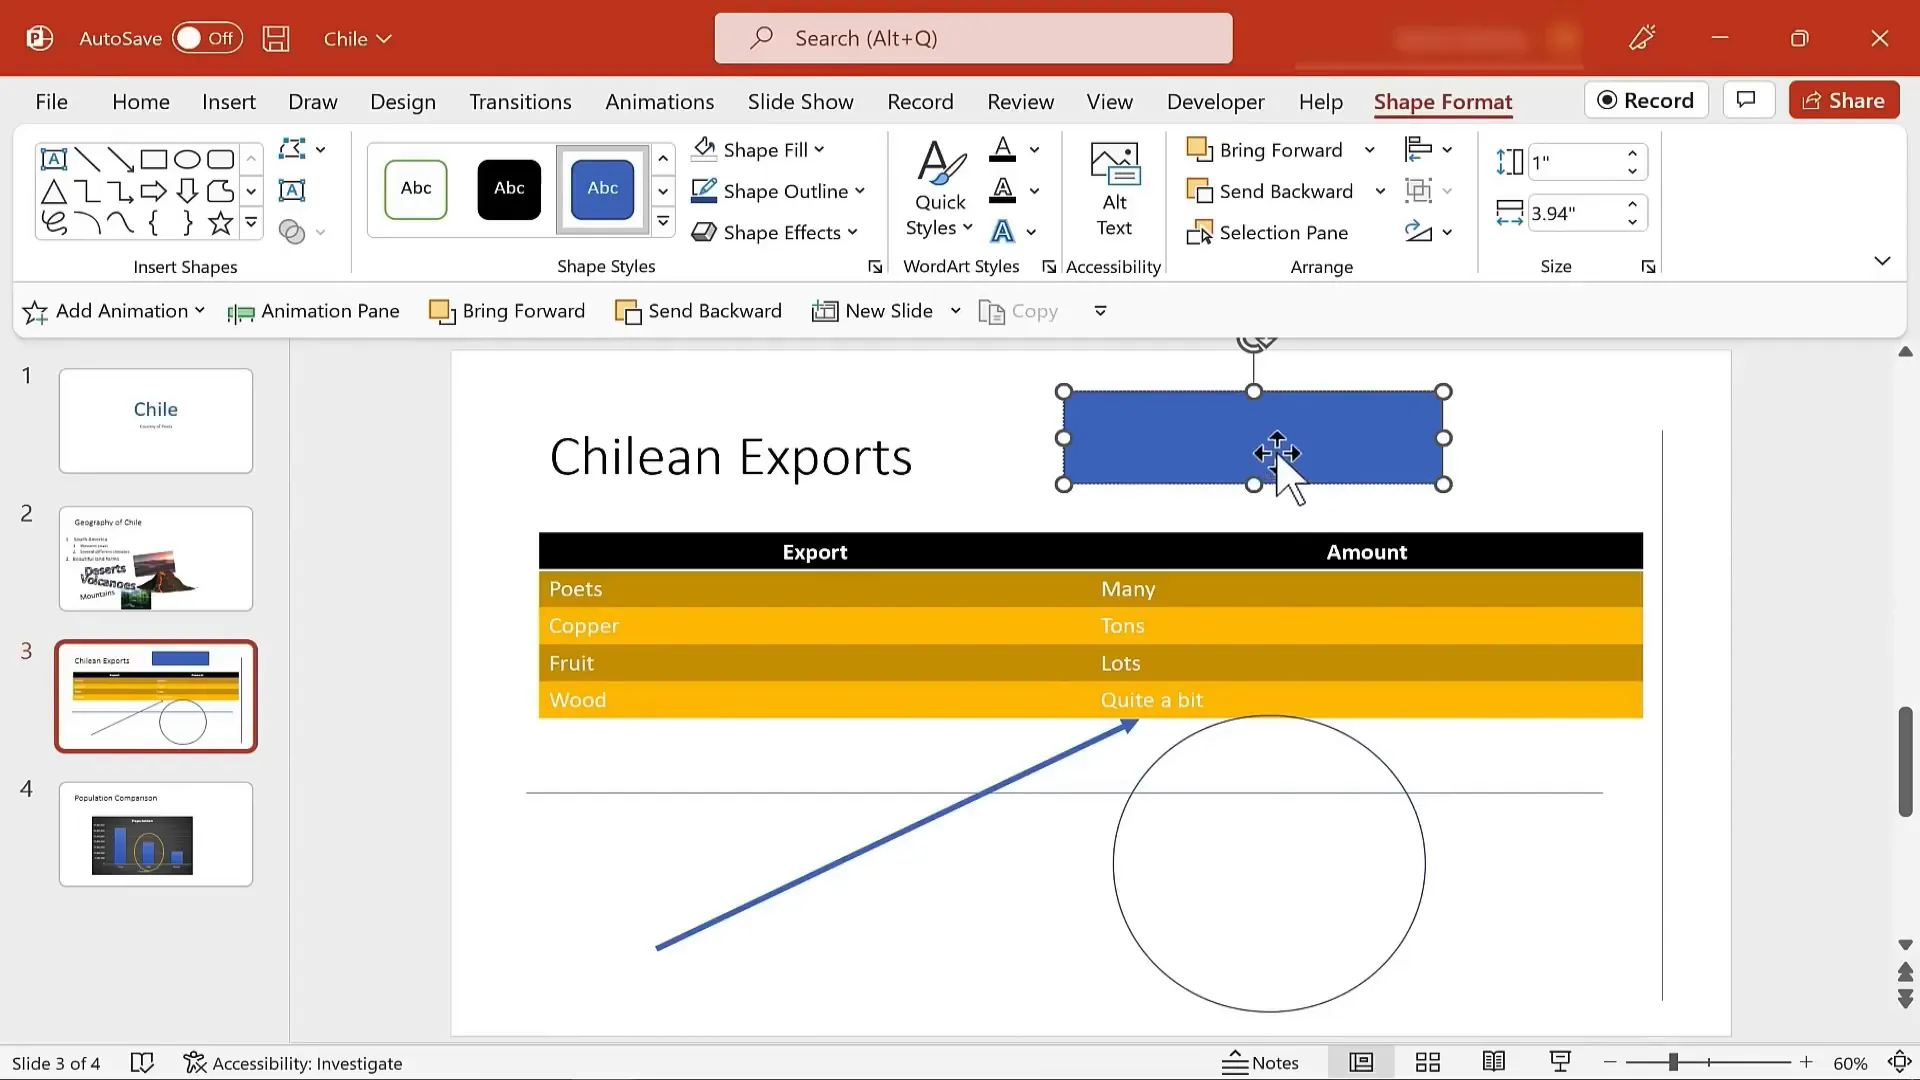
Task: Switch to the Slide Show tab
Action: 800,101
